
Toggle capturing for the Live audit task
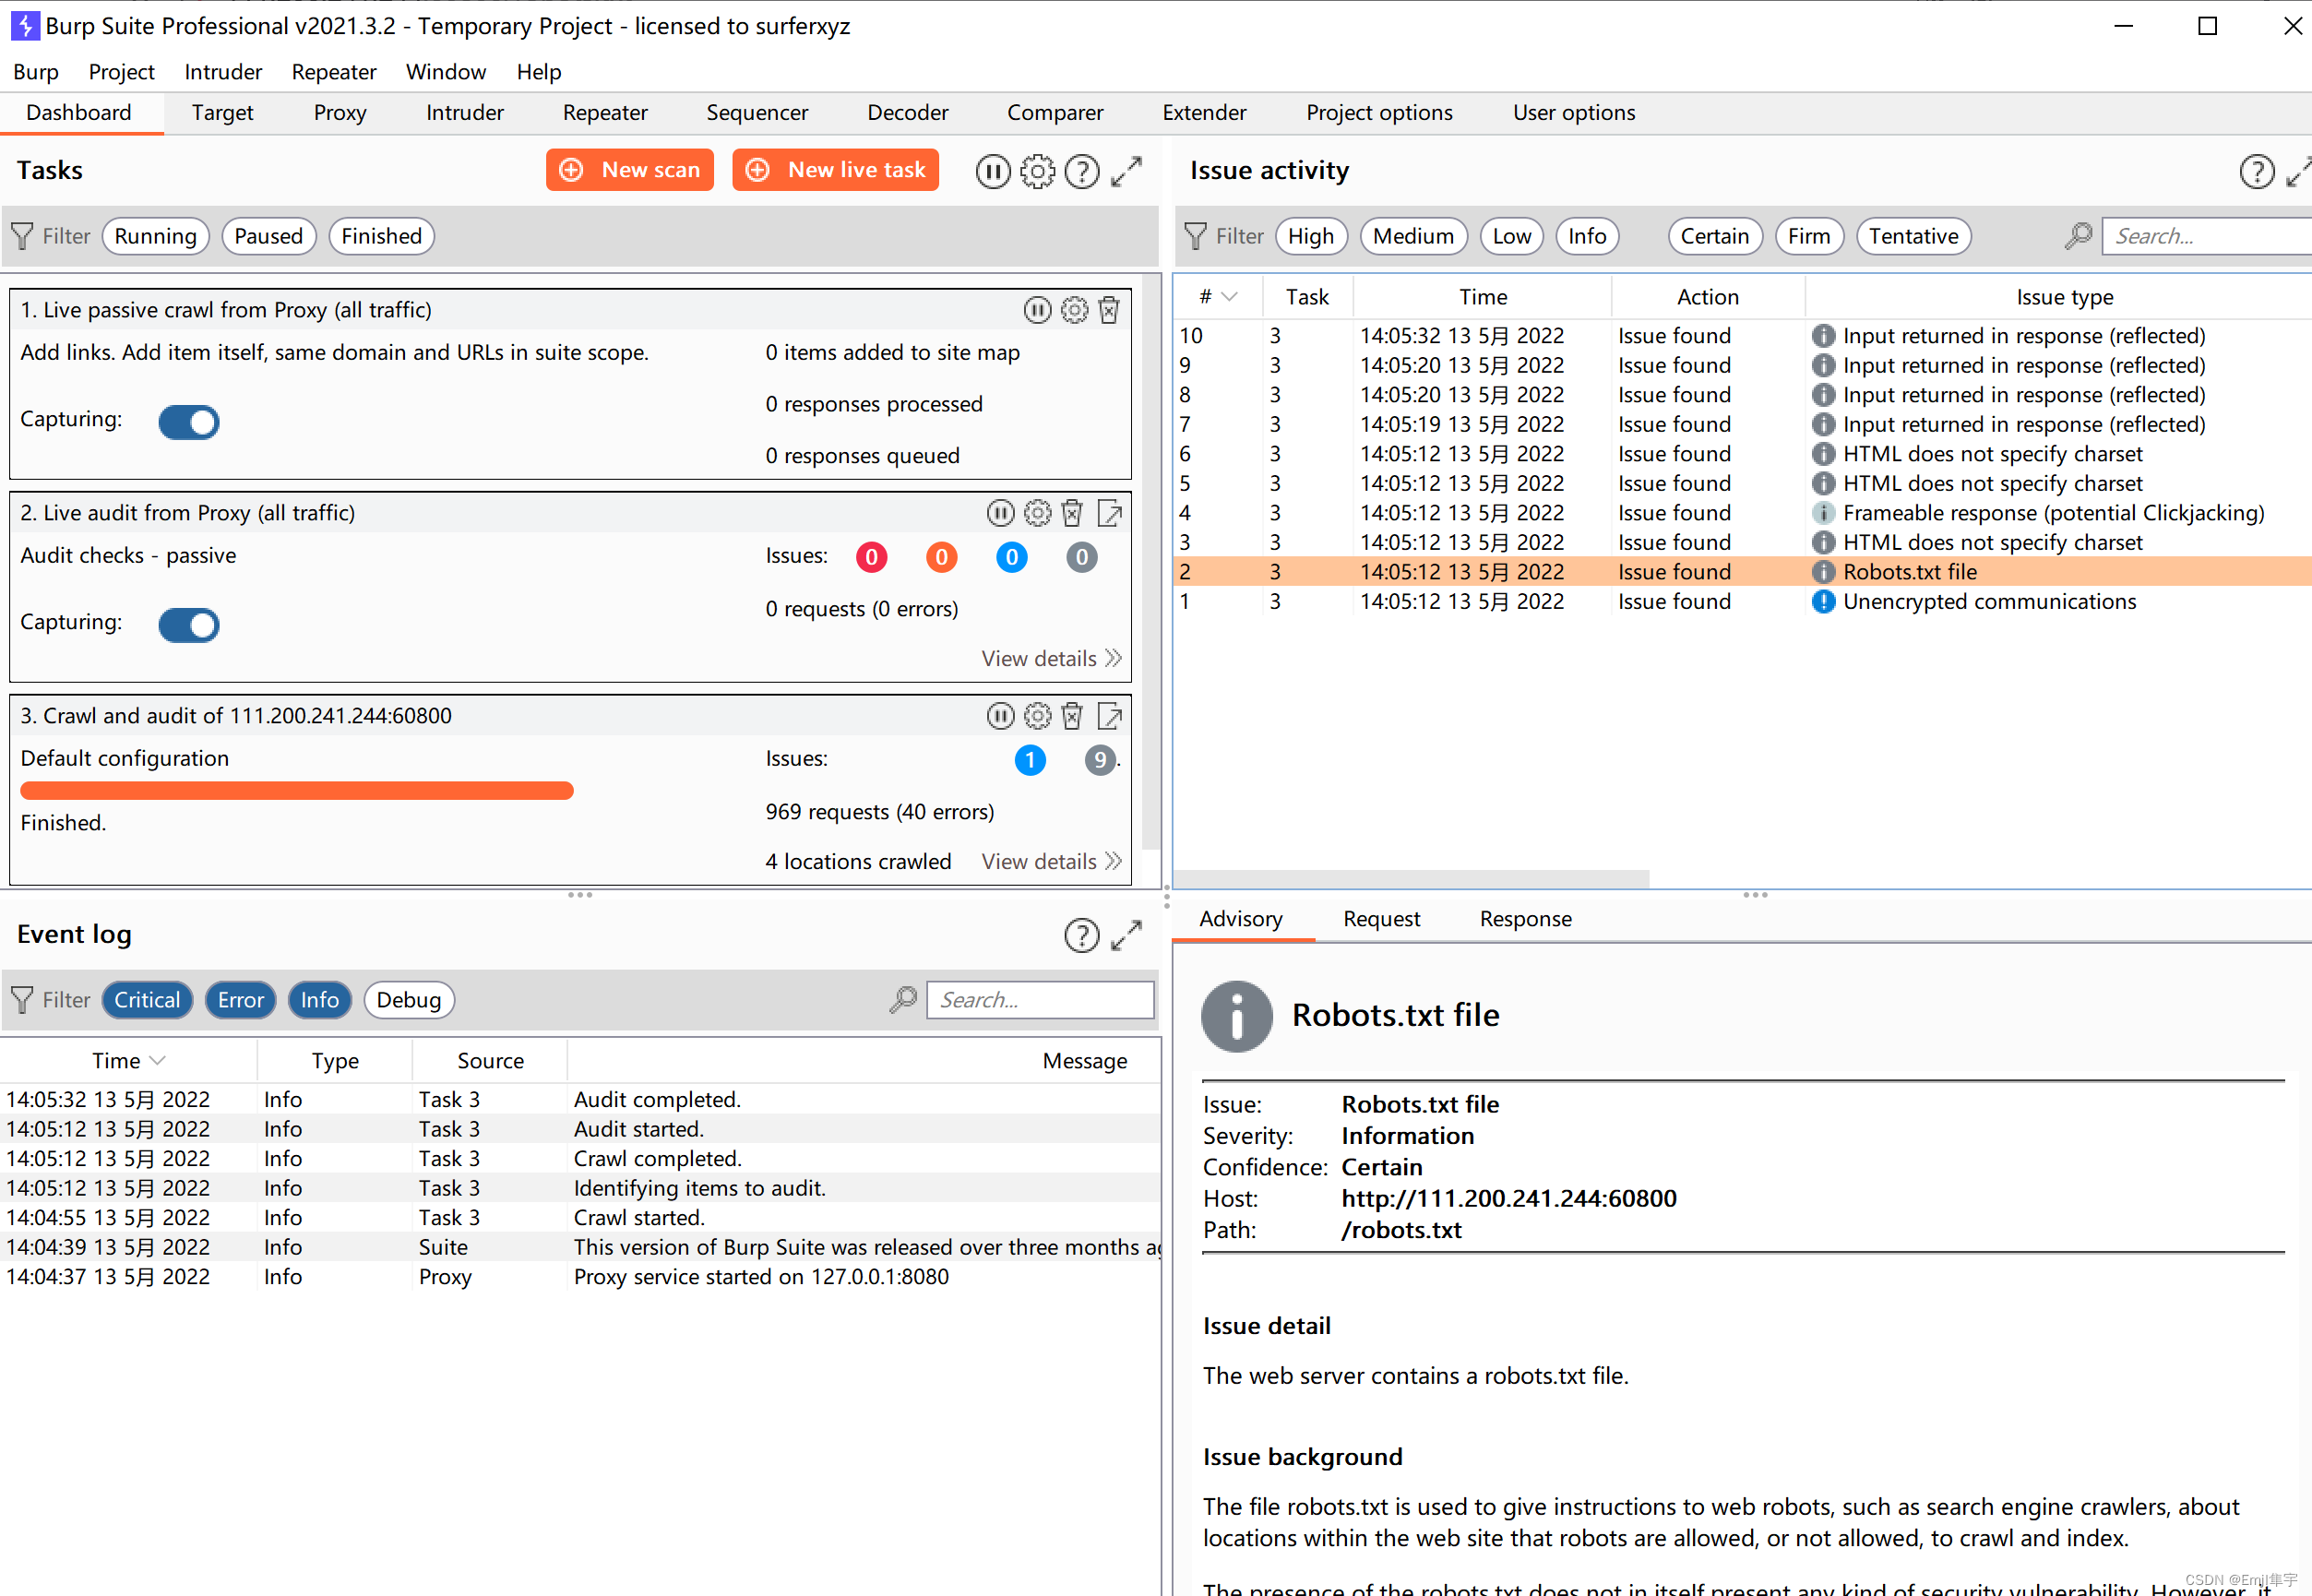point(188,625)
